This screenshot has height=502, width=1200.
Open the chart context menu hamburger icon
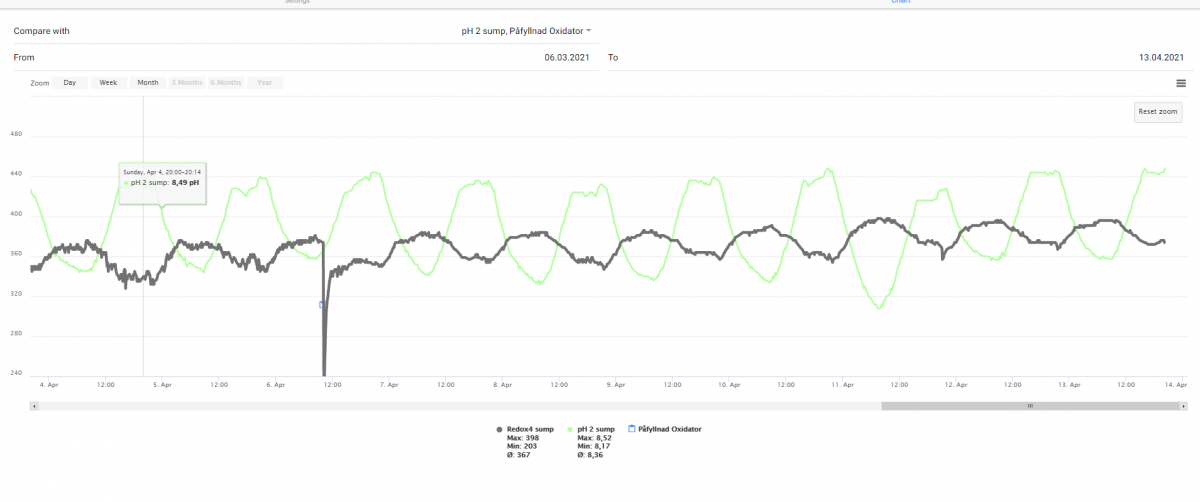click(x=1181, y=83)
